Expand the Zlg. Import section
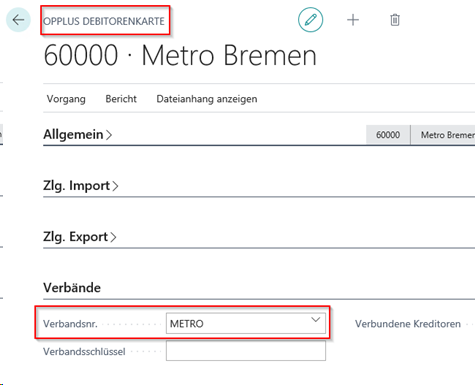 pyautogui.click(x=81, y=186)
